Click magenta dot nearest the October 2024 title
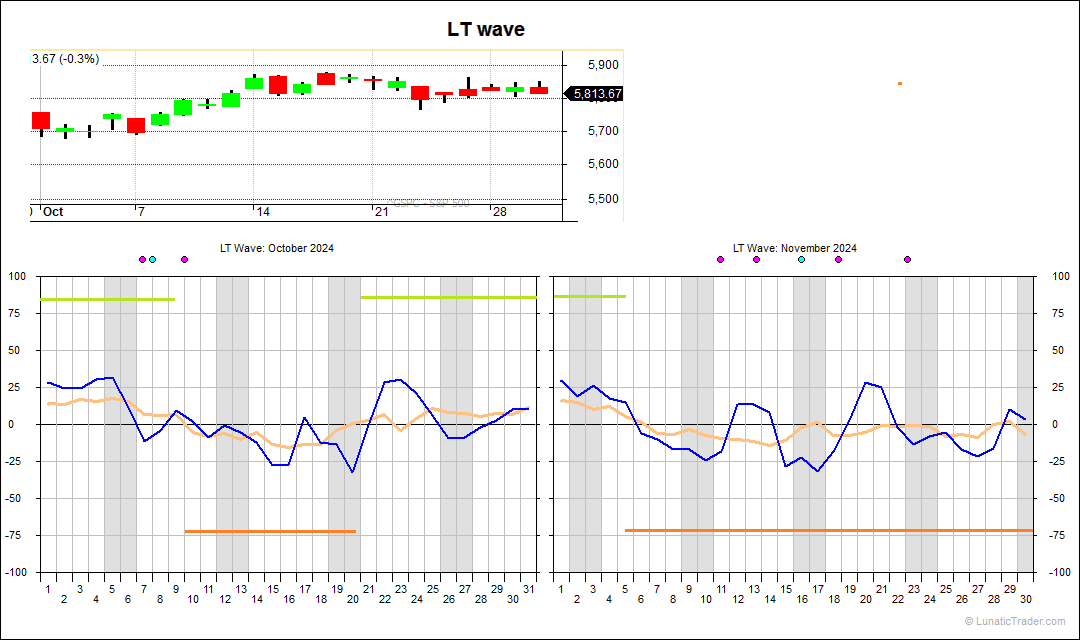Image resolution: width=1080 pixels, height=640 pixels. tap(184, 259)
